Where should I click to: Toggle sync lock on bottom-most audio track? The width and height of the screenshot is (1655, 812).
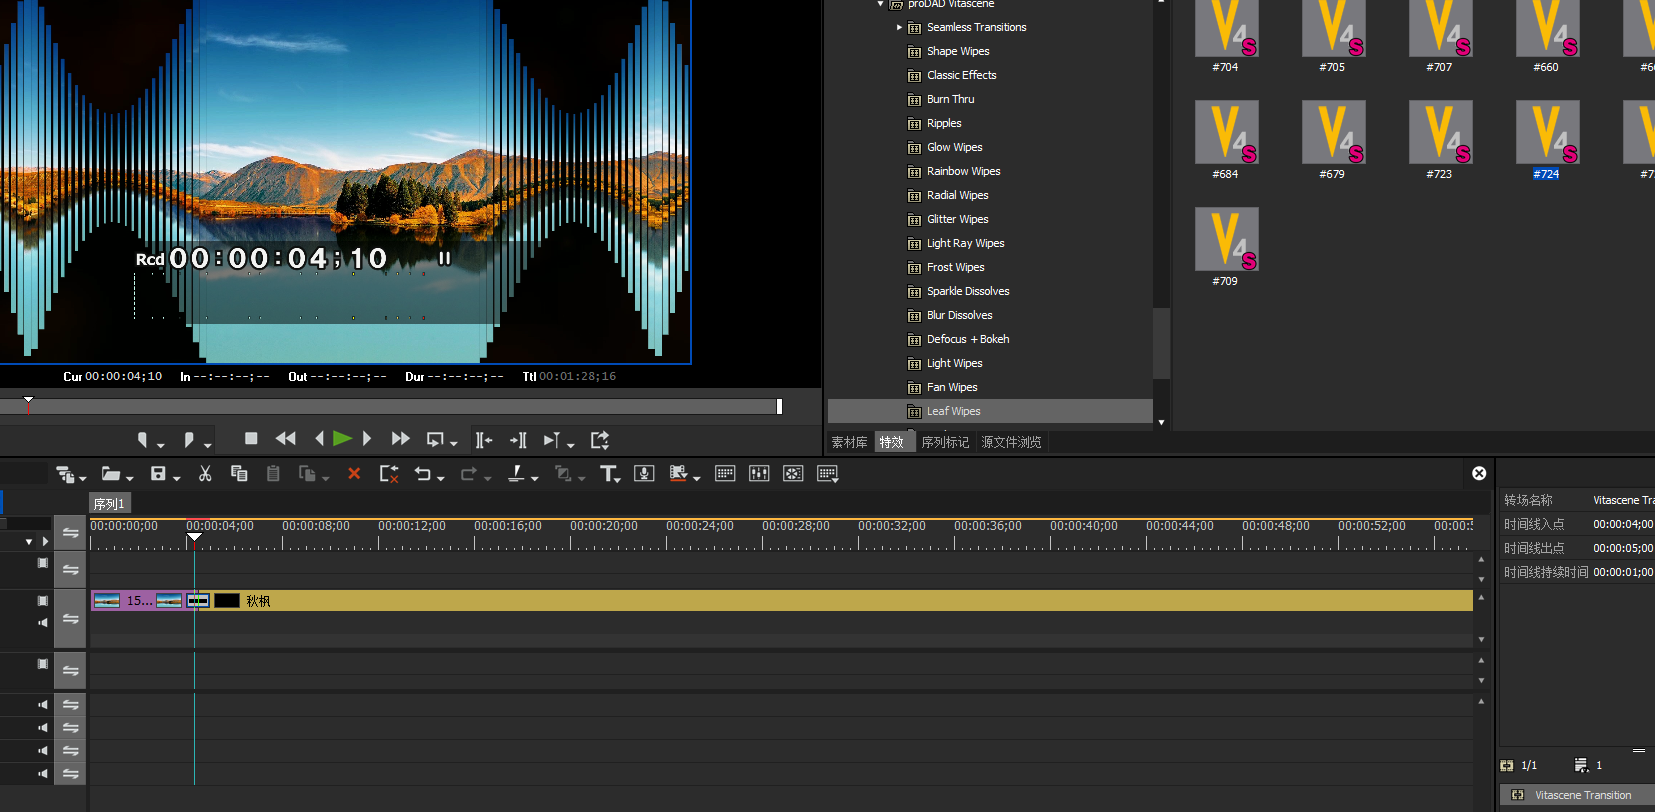pos(70,773)
